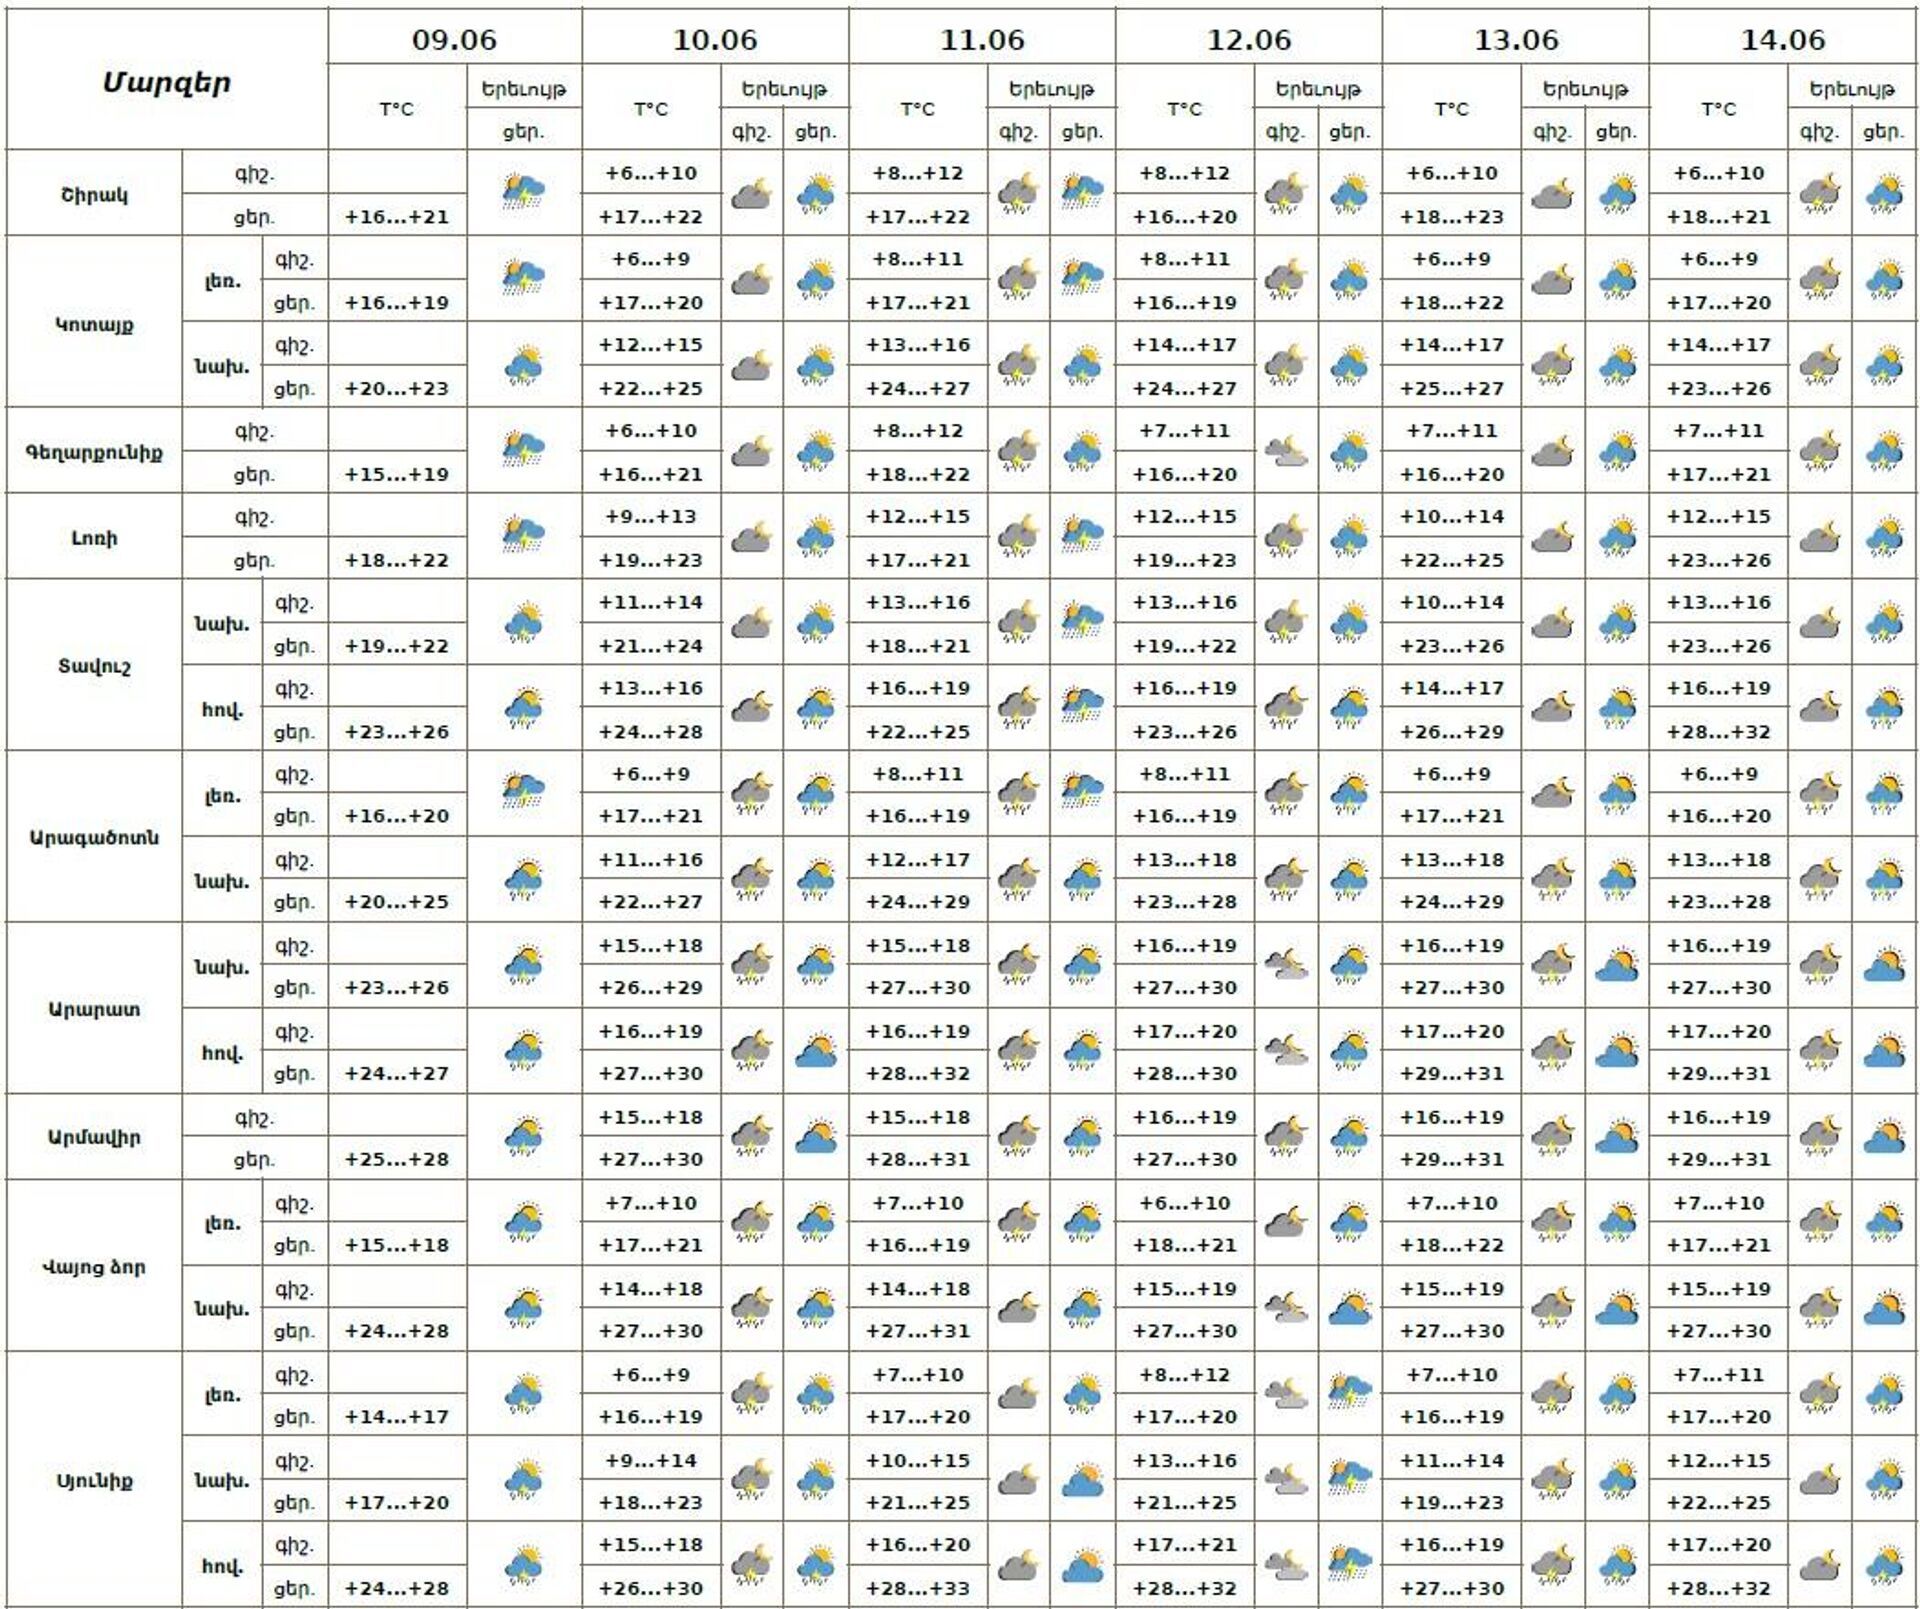Click the Լոռի region label
1920x1609 pixels.
tap(94, 538)
